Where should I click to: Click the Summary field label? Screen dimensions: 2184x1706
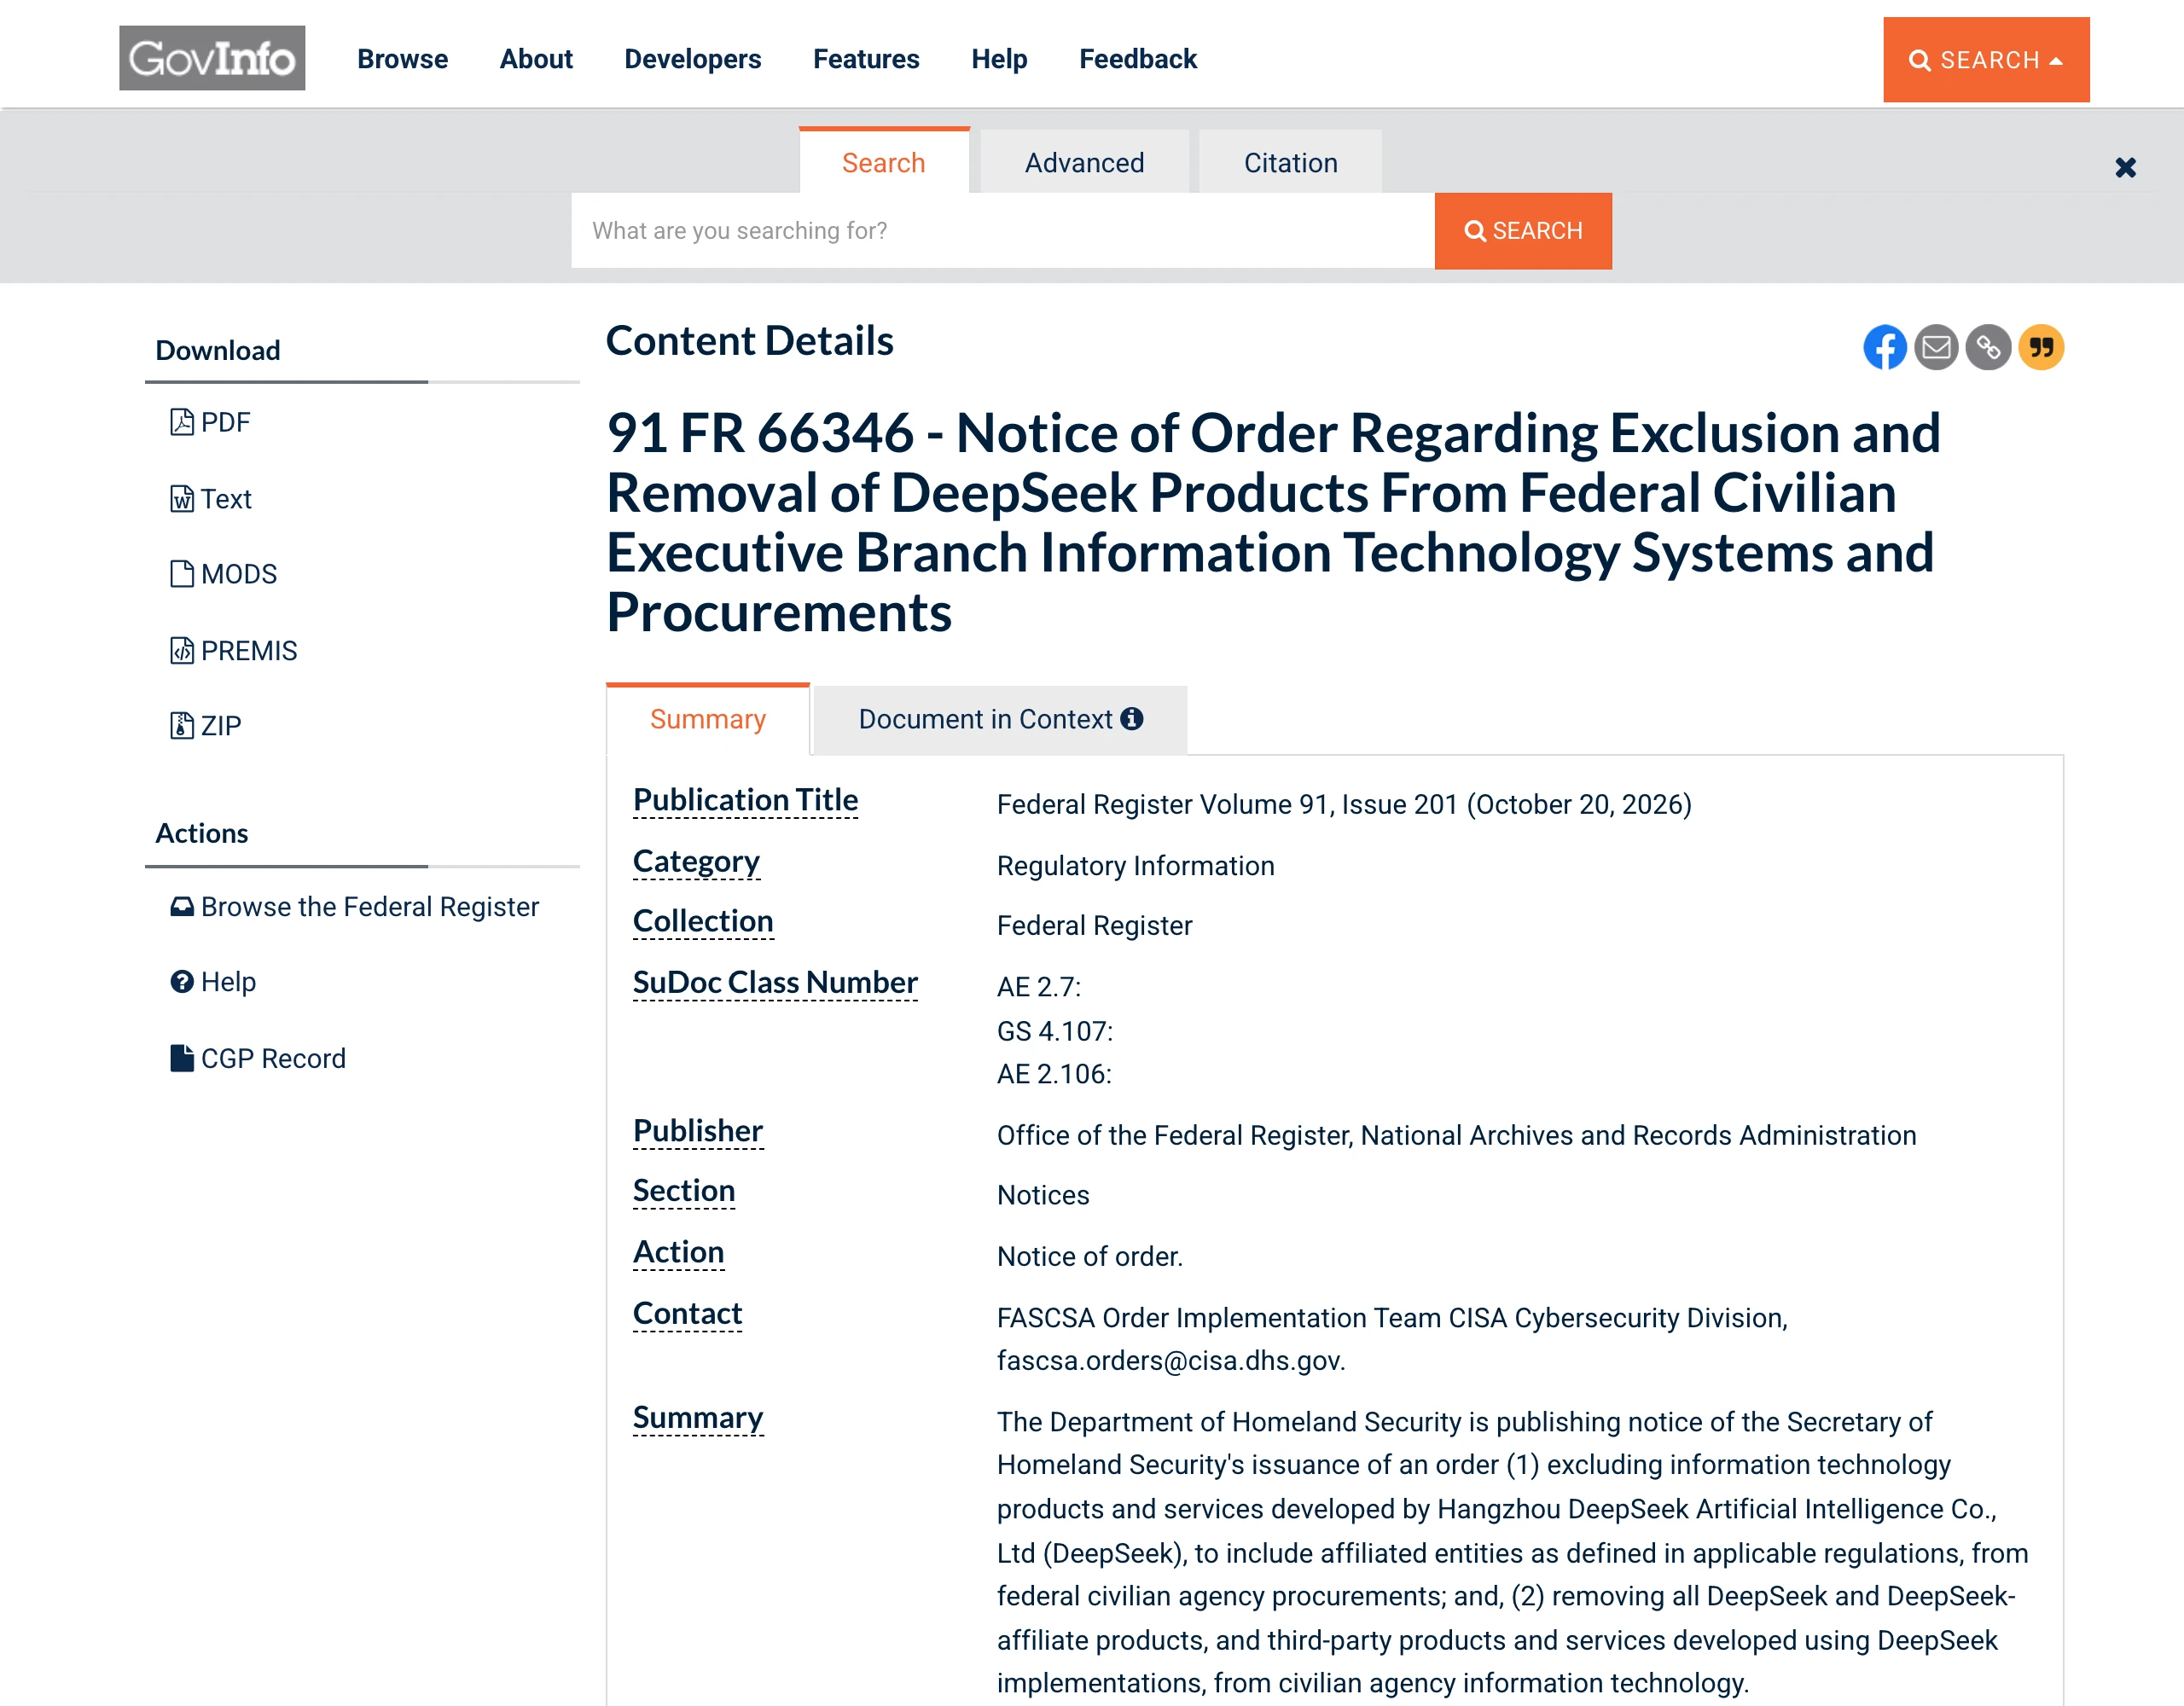pyautogui.click(x=697, y=1418)
